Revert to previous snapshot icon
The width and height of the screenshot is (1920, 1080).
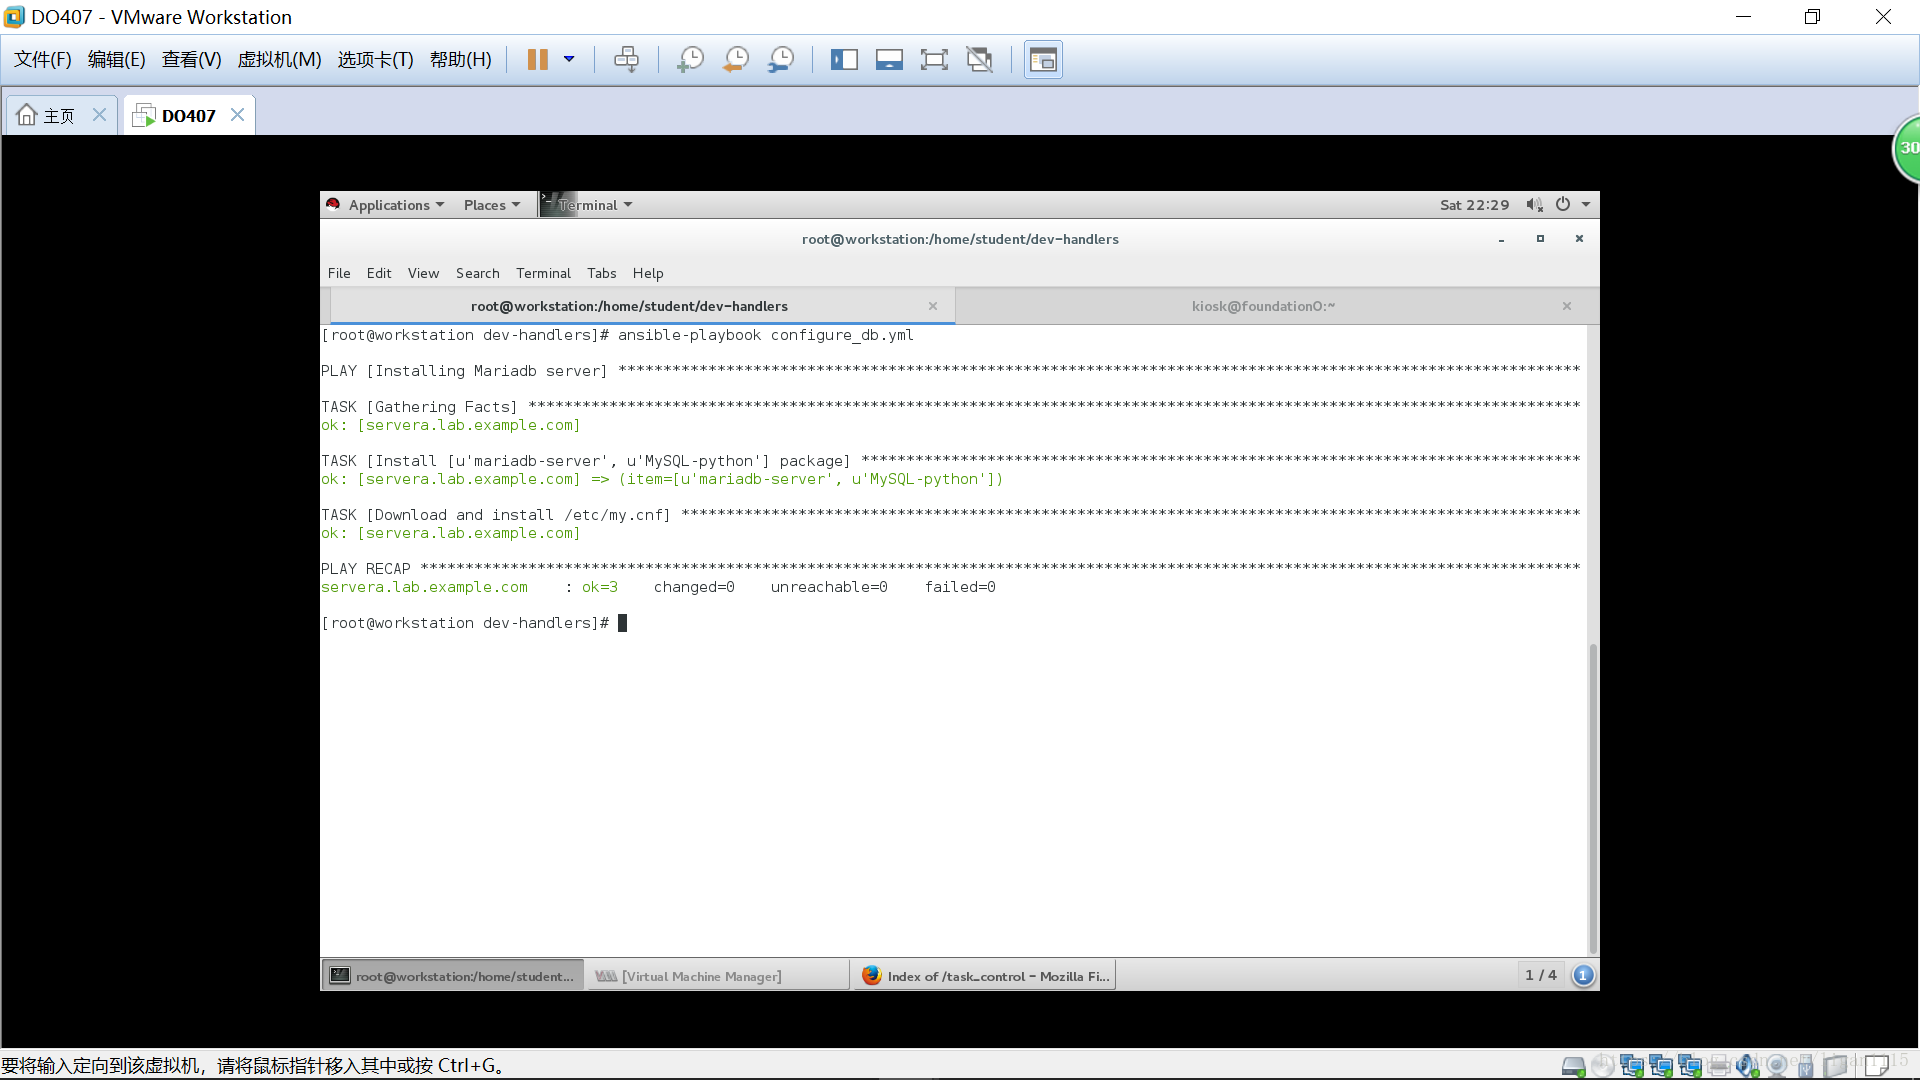click(736, 60)
